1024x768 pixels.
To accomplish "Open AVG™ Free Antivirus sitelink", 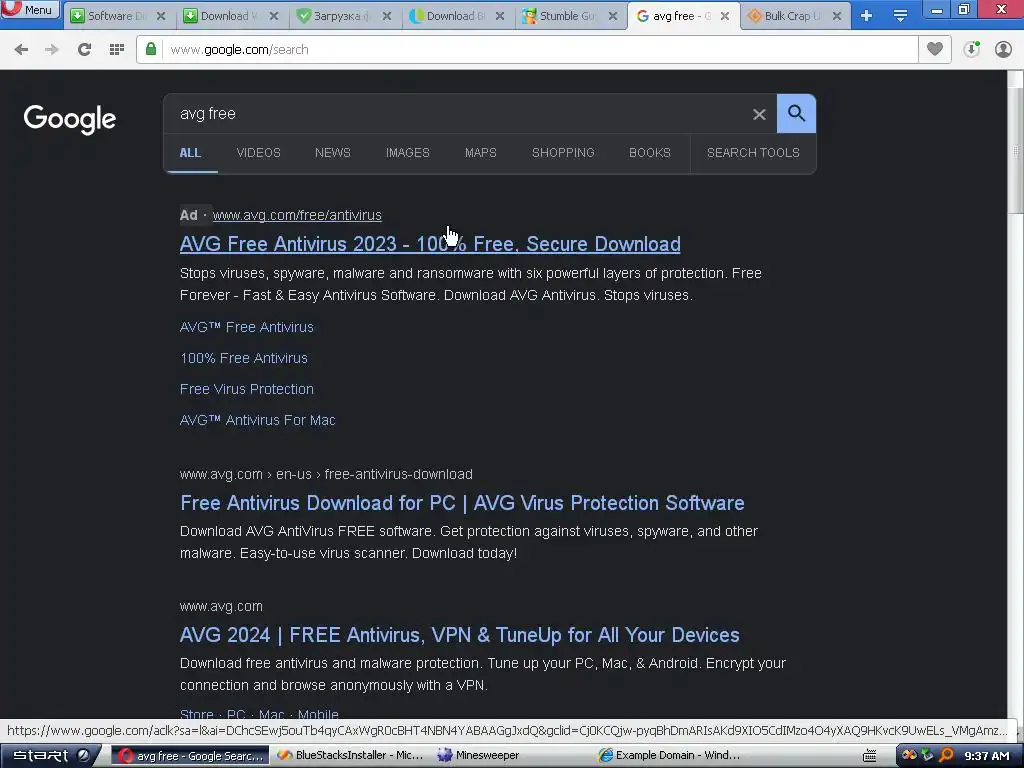I will pyautogui.click(x=247, y=327).
